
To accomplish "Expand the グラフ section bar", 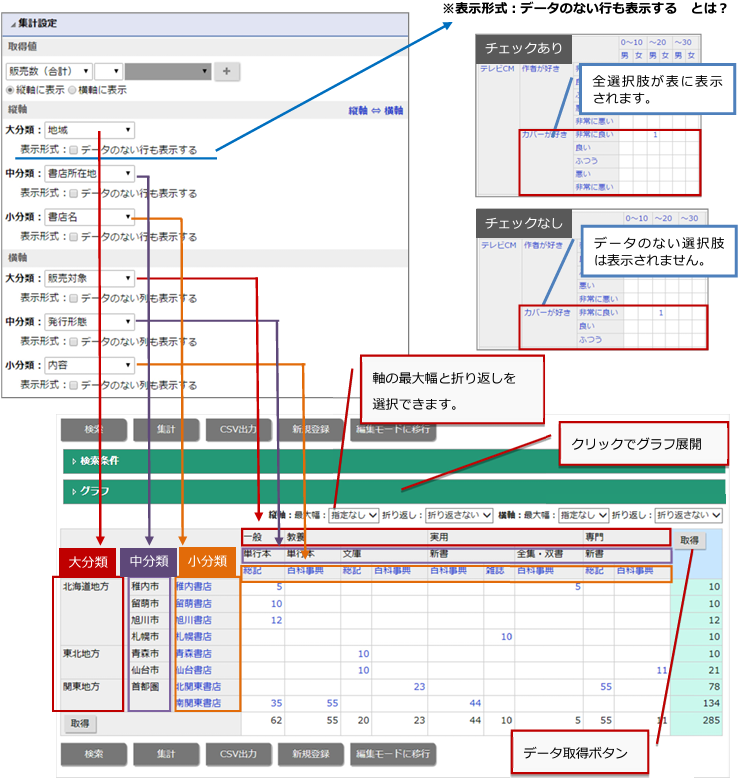I will (x=394, y=491).
